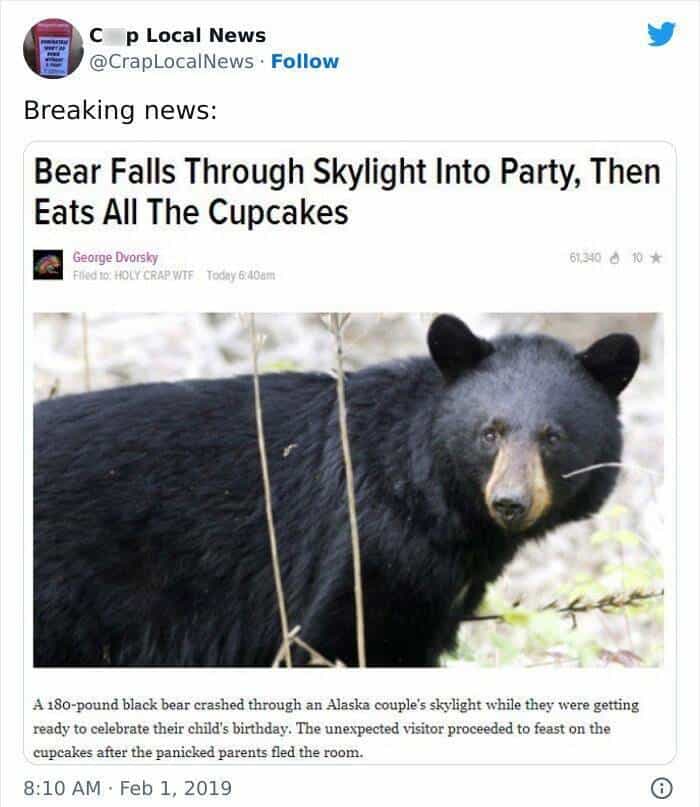Click the 61,340 view count

585,257
